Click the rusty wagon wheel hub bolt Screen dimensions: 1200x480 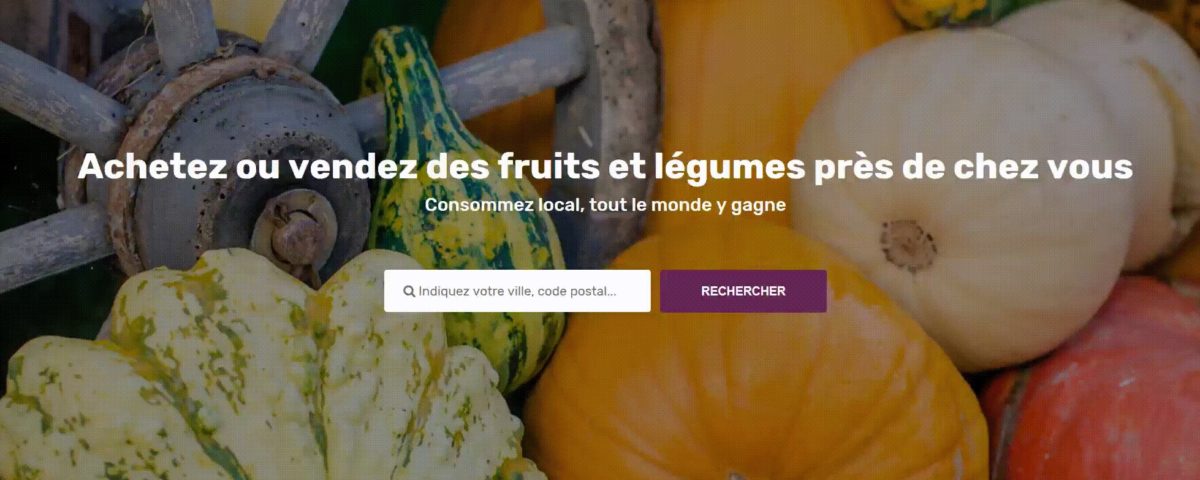click(296, 238)
